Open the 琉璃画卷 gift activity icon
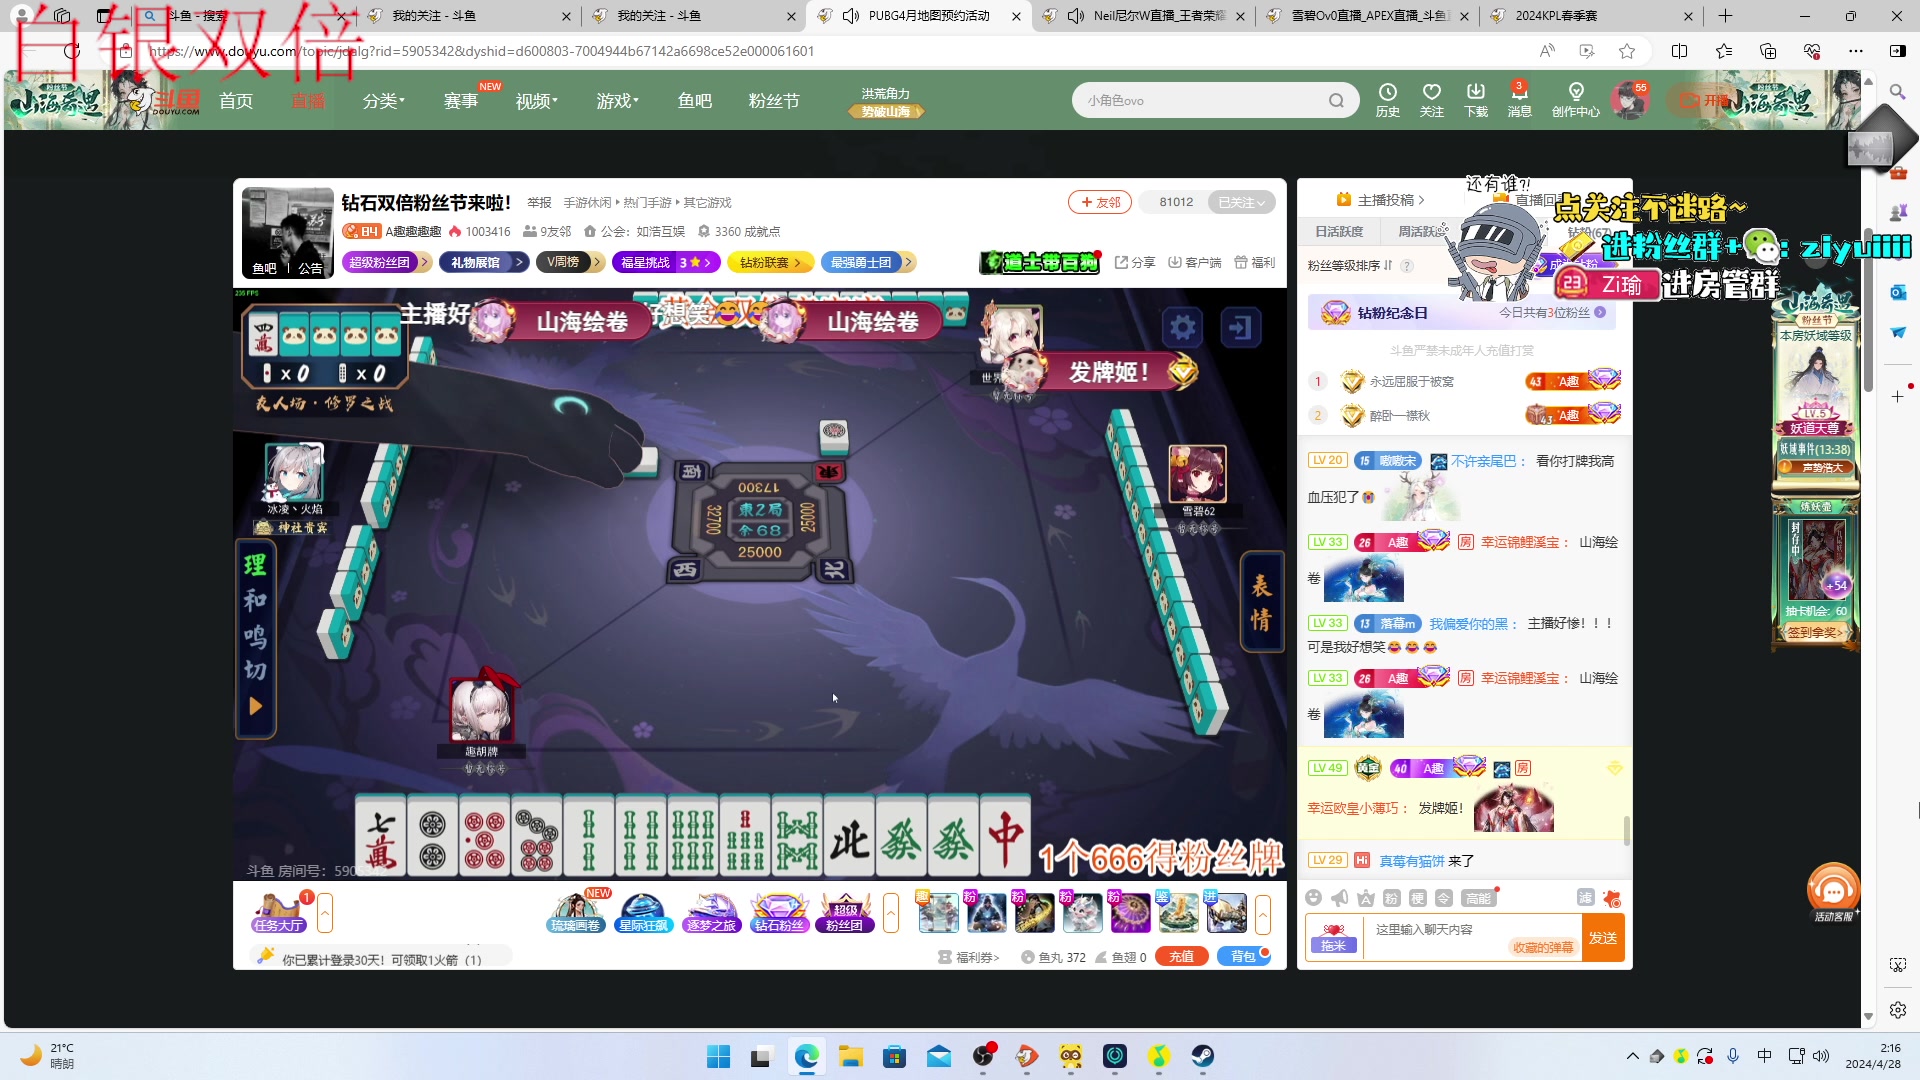 tap(576, 912)
